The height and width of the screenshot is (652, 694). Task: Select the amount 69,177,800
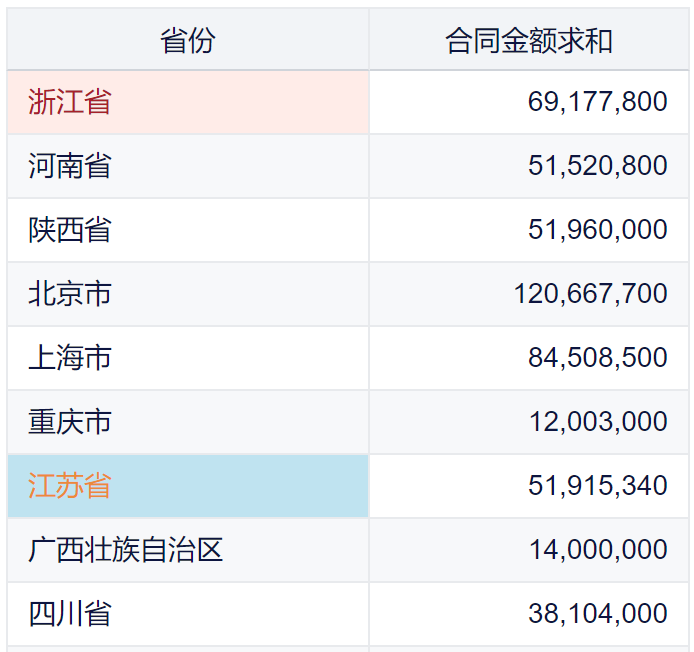[597, 102]
